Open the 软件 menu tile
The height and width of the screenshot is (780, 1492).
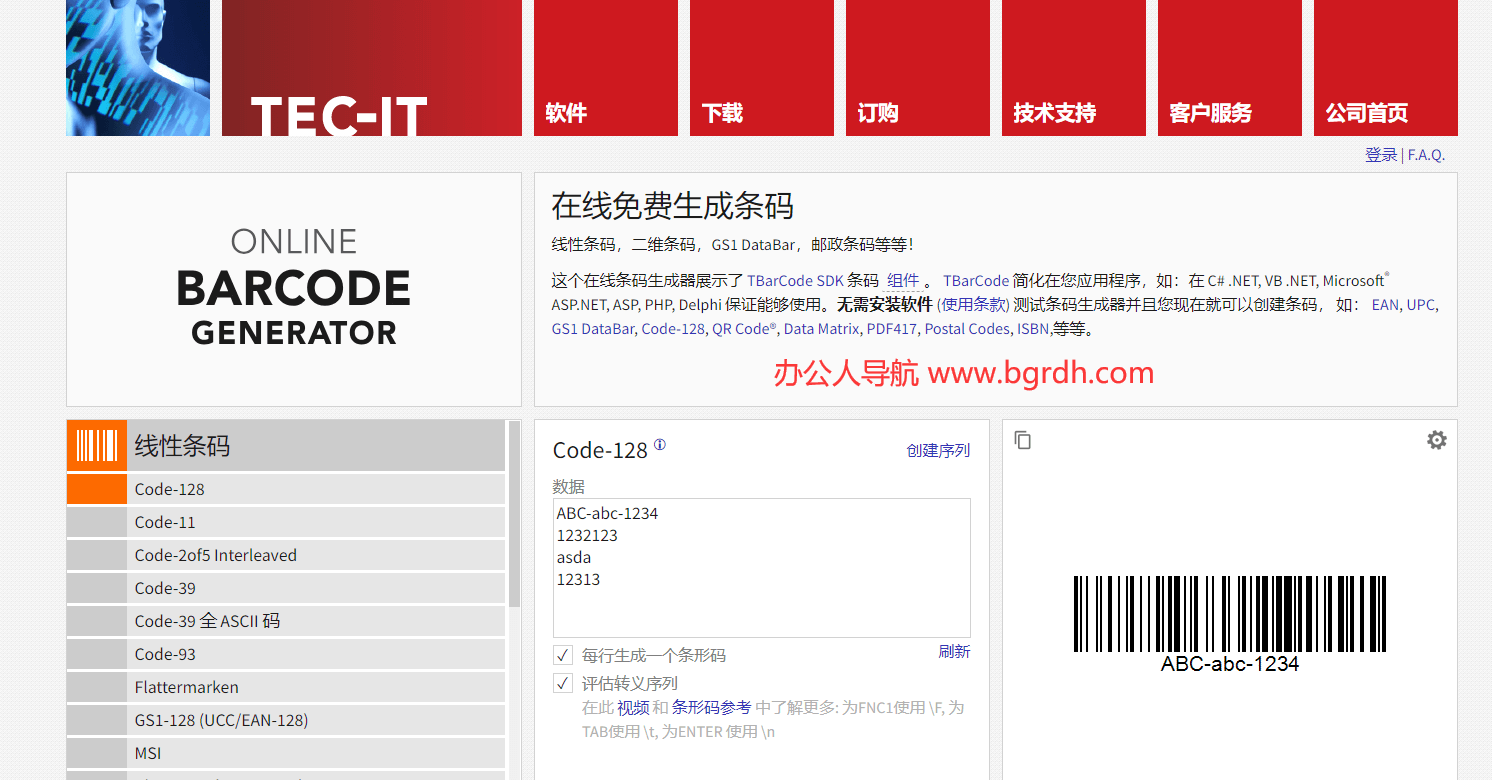605,68
